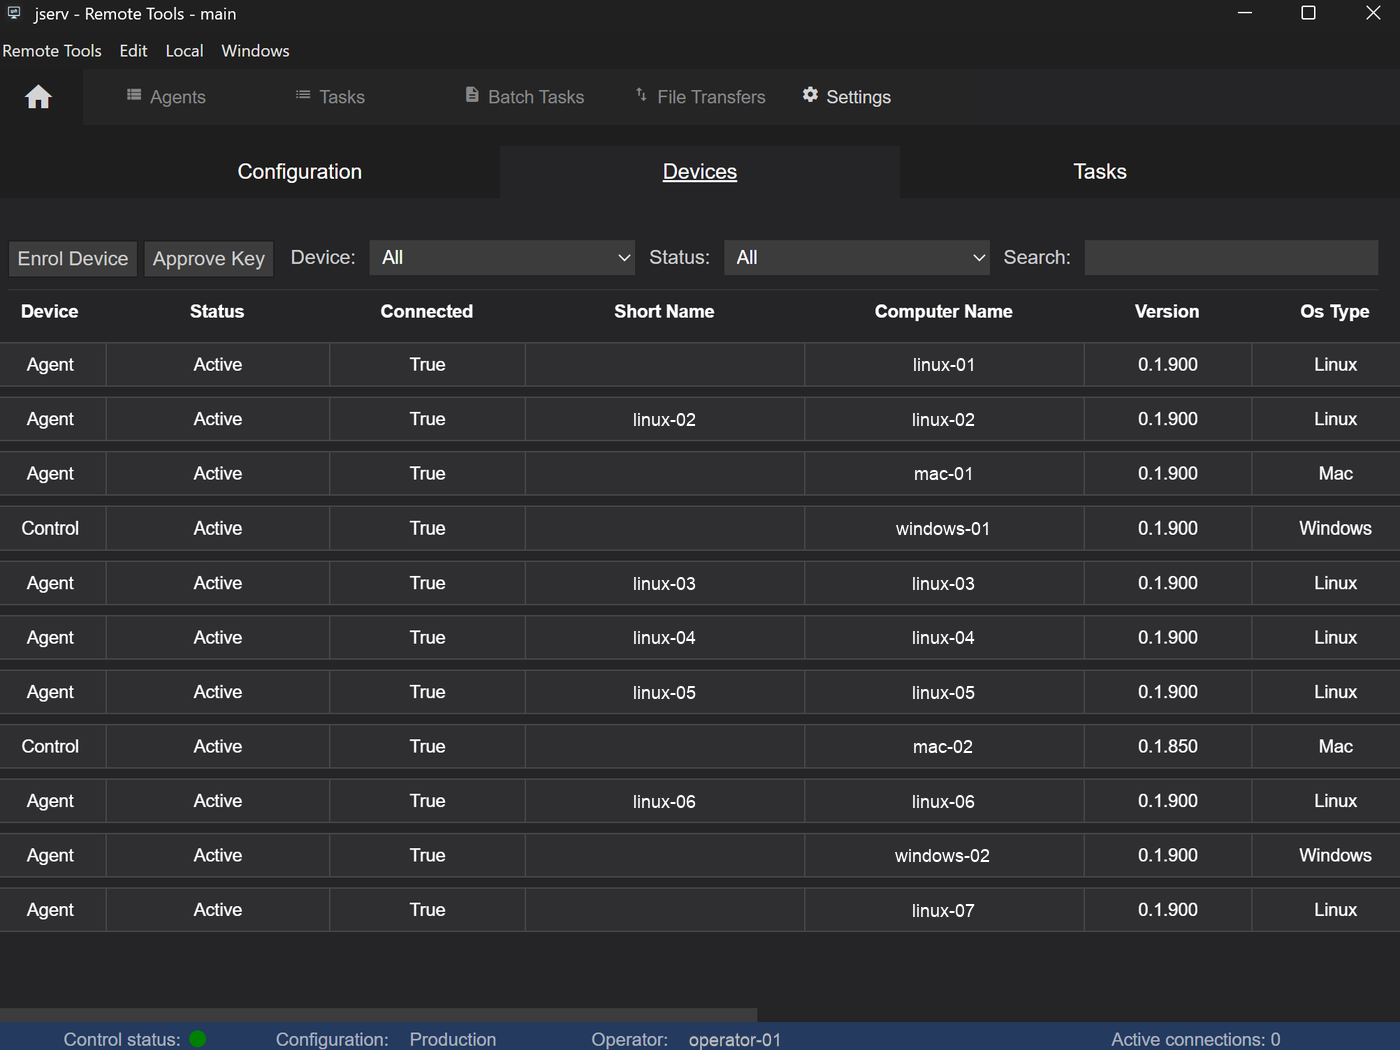Go to the Home icon tab
This screenshot has width=1400, height=1050.
(x=39, y=97)
